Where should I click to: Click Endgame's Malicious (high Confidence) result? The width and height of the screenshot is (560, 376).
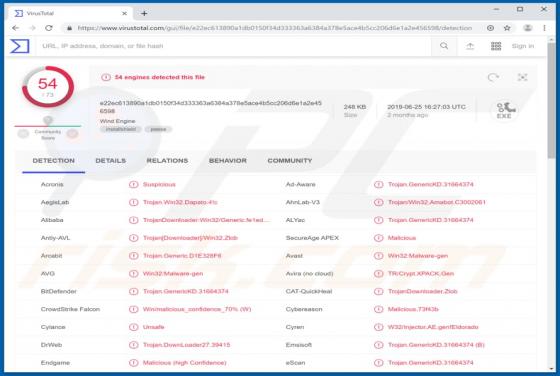[x=185, y=363]
